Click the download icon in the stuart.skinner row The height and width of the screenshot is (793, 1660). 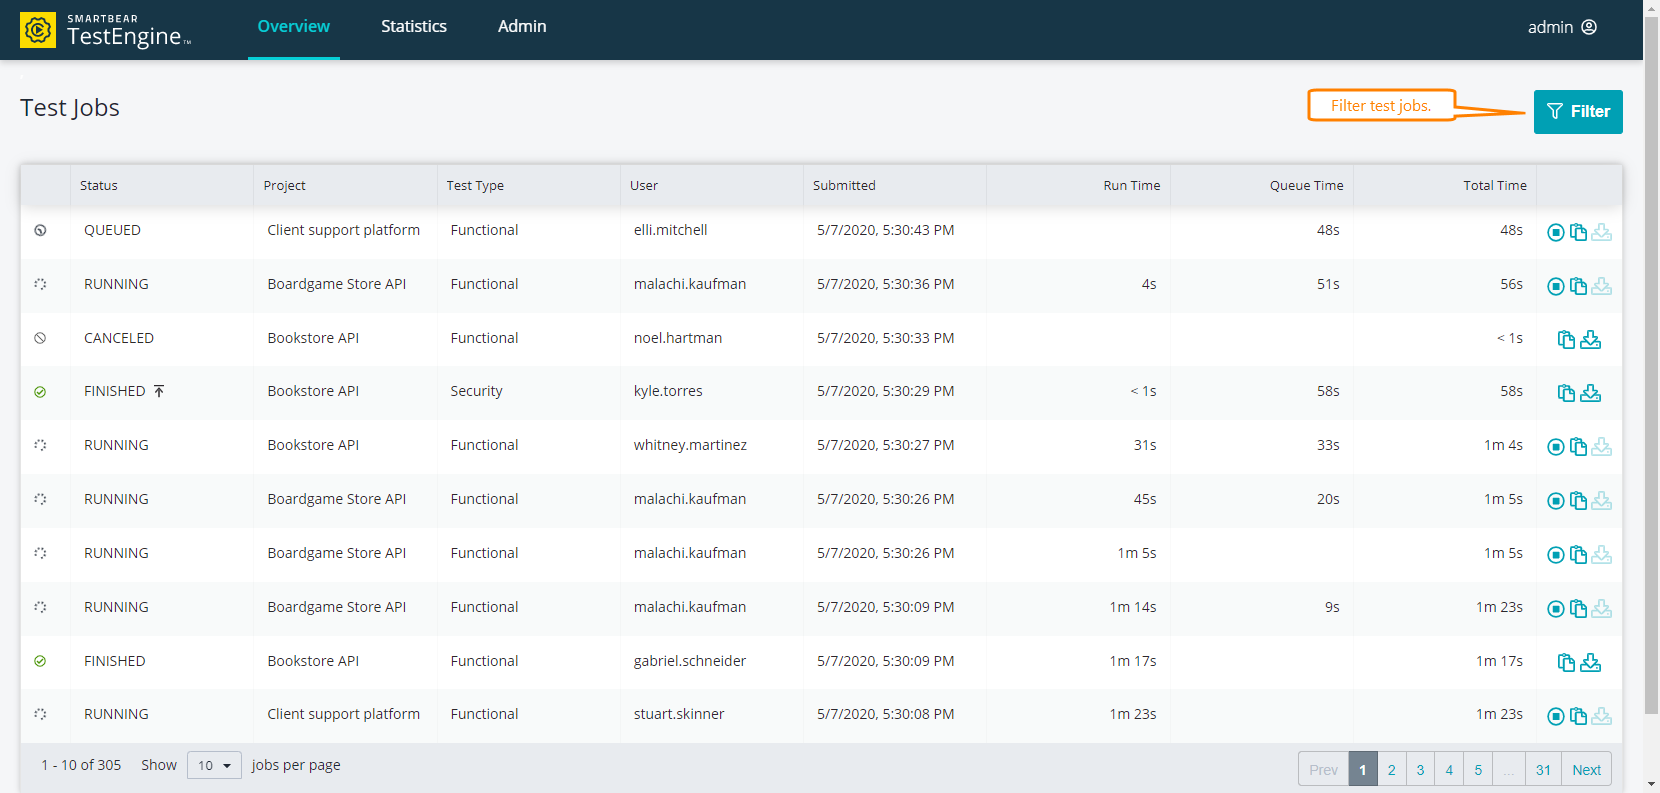tap(1601, 716)
